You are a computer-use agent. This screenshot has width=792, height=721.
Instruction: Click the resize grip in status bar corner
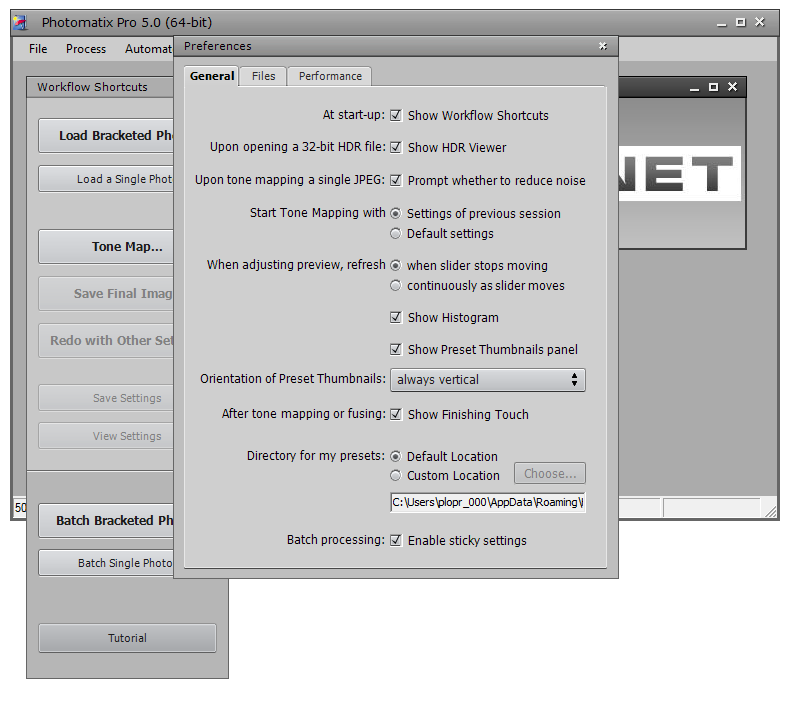coord(771,512)
